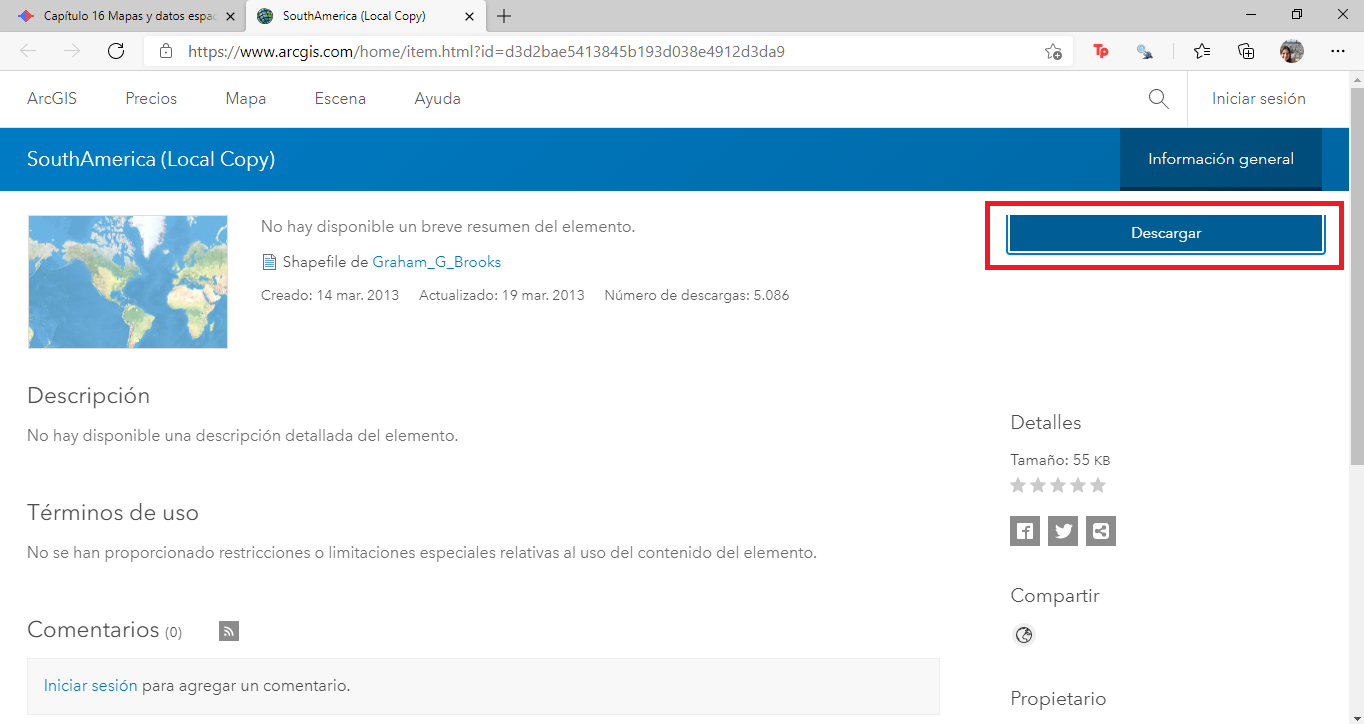Open the Graham_G_Brooks owner link
1364x724 pixels.
(x=436, y=262)
